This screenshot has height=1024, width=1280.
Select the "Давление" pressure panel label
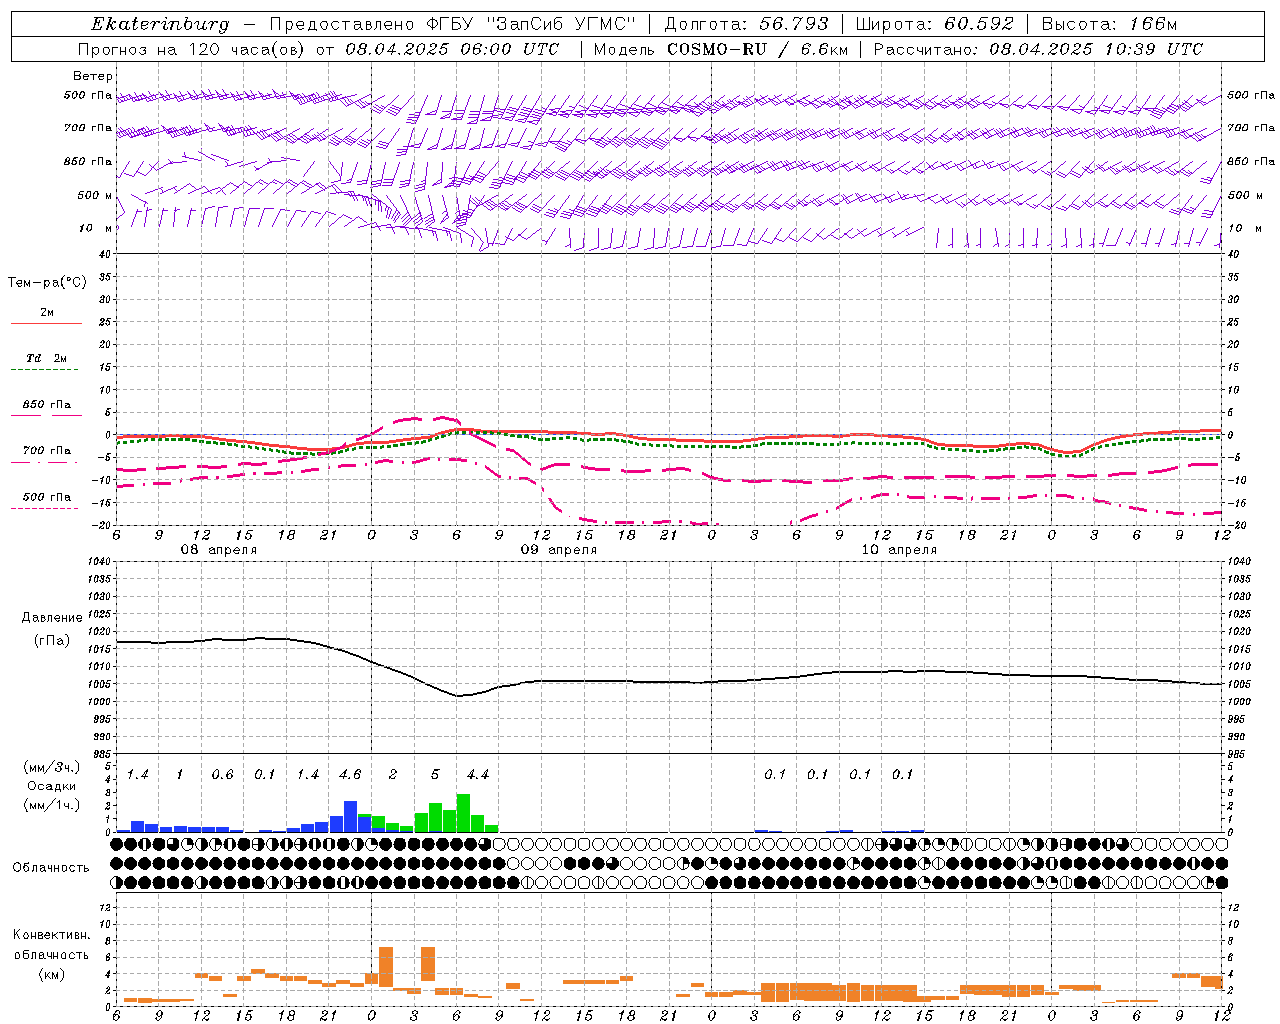52,618
